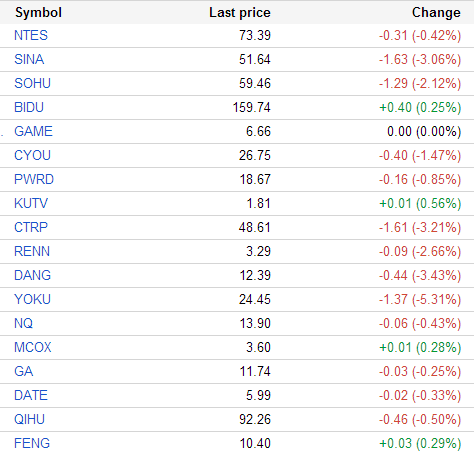This screenshot has height=453, width=474.
Task: Click the Symbol column header
Action: click(38, 13)
